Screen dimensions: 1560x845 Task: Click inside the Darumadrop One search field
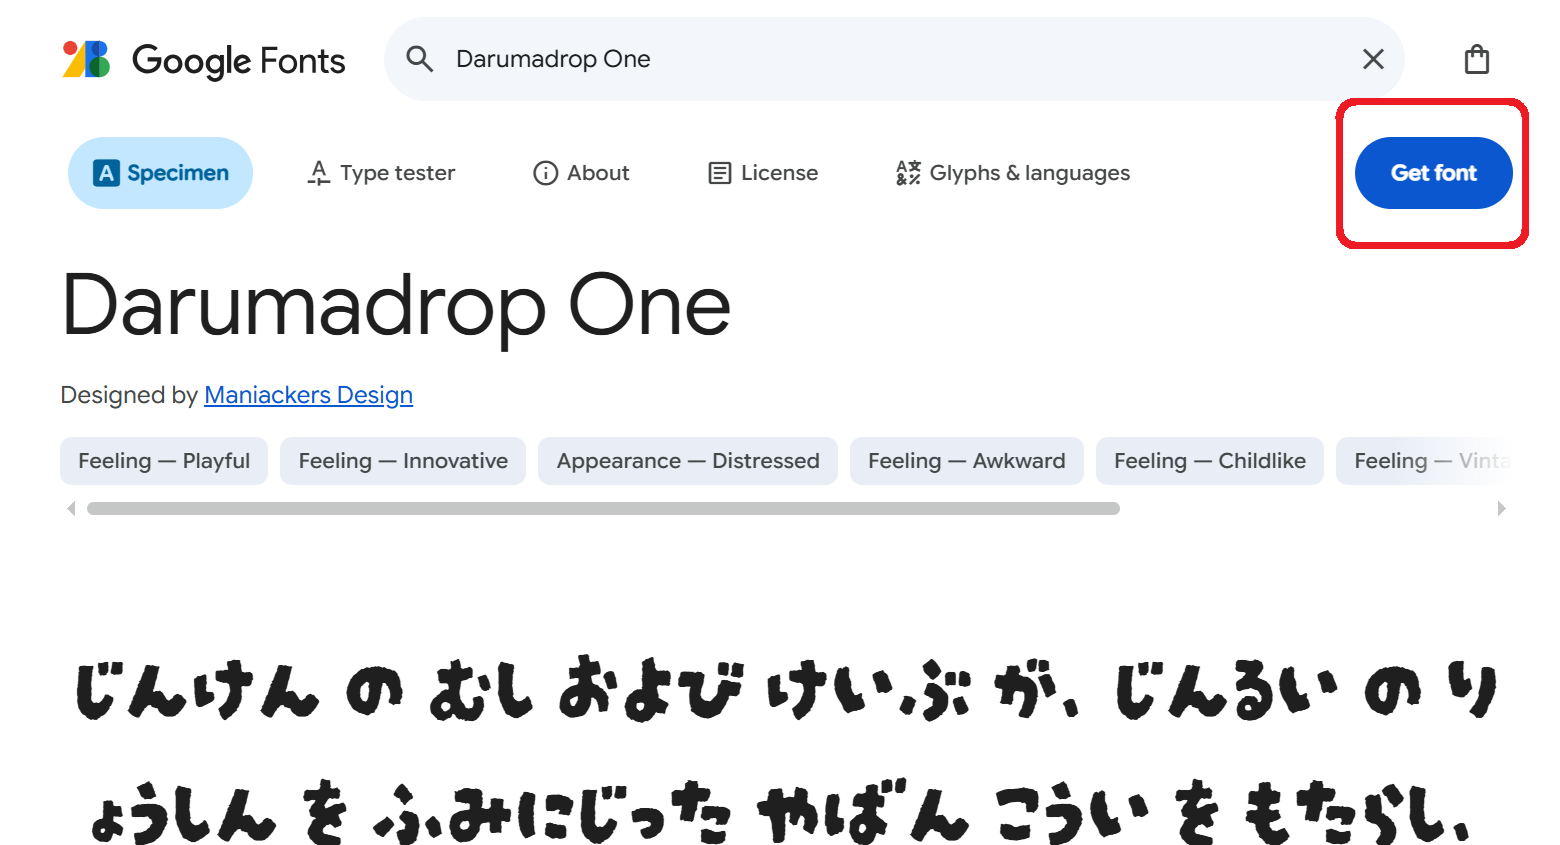click(x=894, y=59)
